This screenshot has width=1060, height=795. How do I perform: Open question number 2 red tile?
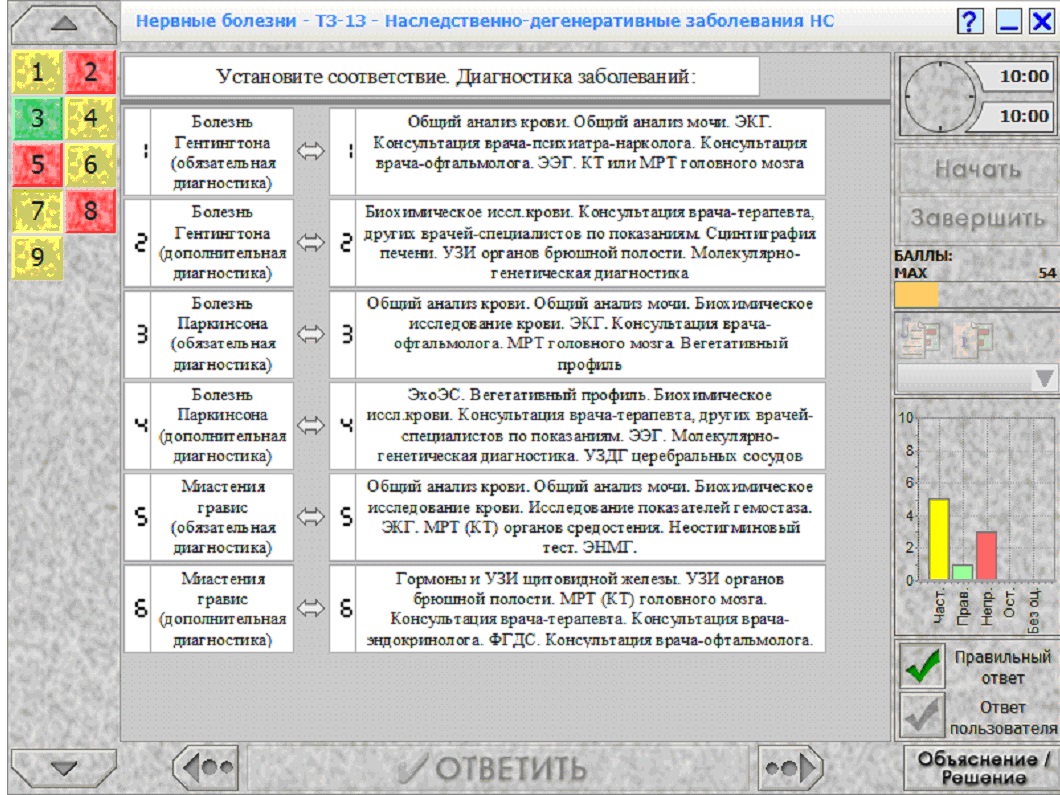[91, 72]
